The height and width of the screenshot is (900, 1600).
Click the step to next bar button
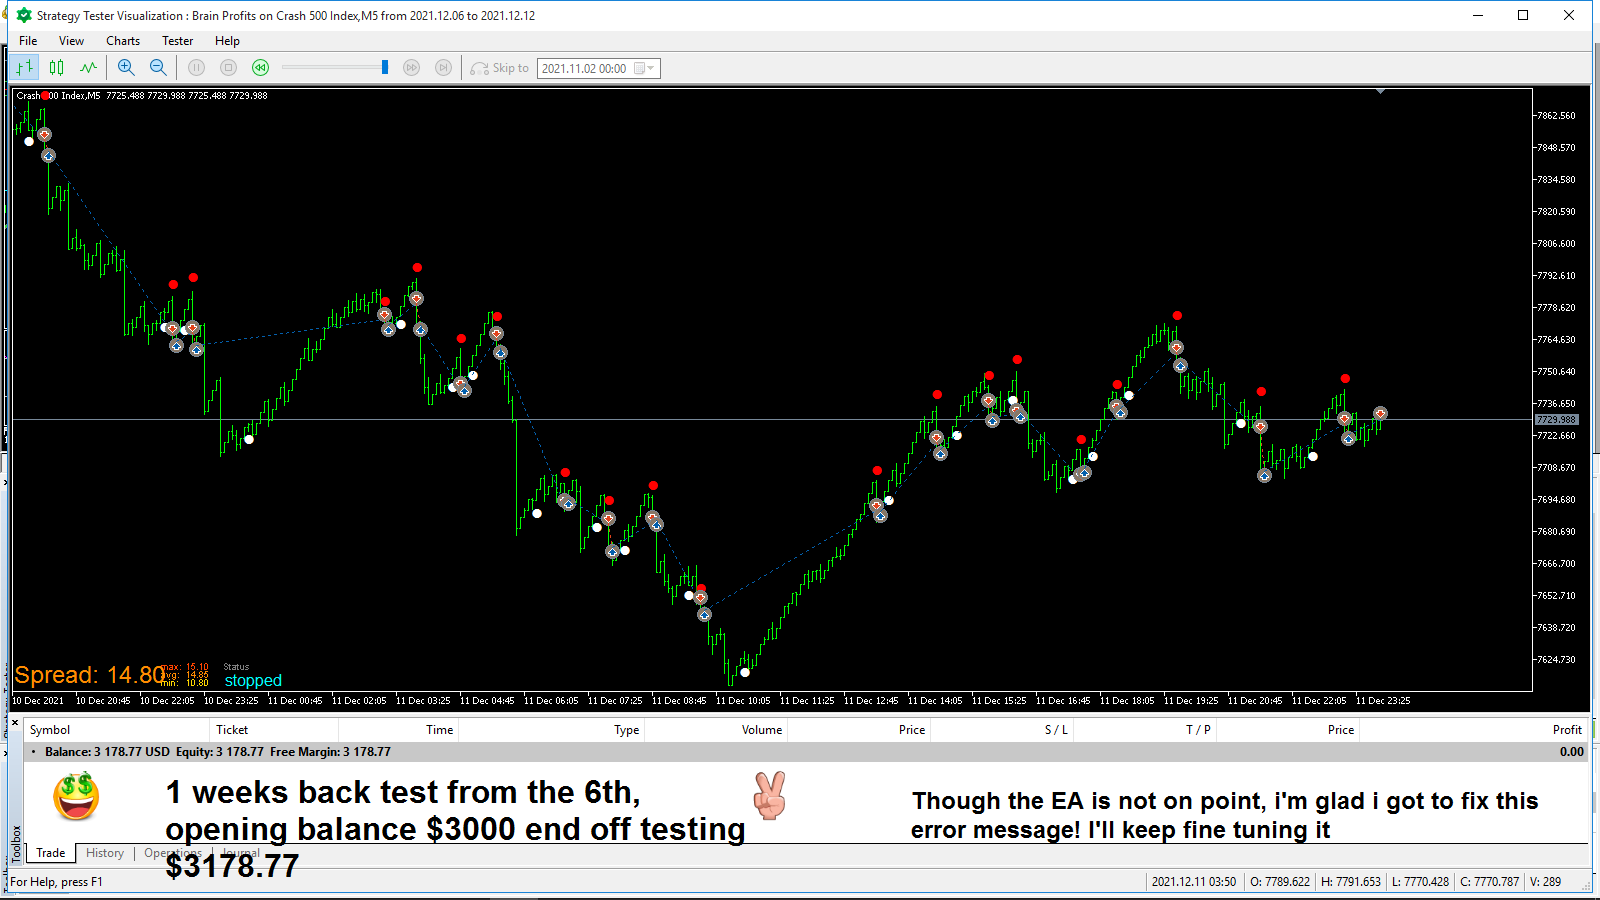(x=443, y=67)
